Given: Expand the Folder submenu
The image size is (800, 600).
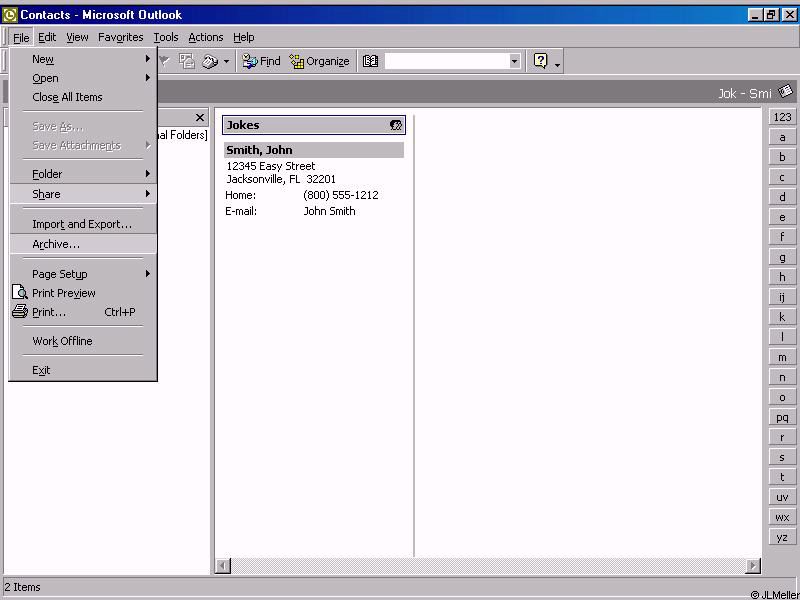Looking at the screenshot, I should (83, 174).
